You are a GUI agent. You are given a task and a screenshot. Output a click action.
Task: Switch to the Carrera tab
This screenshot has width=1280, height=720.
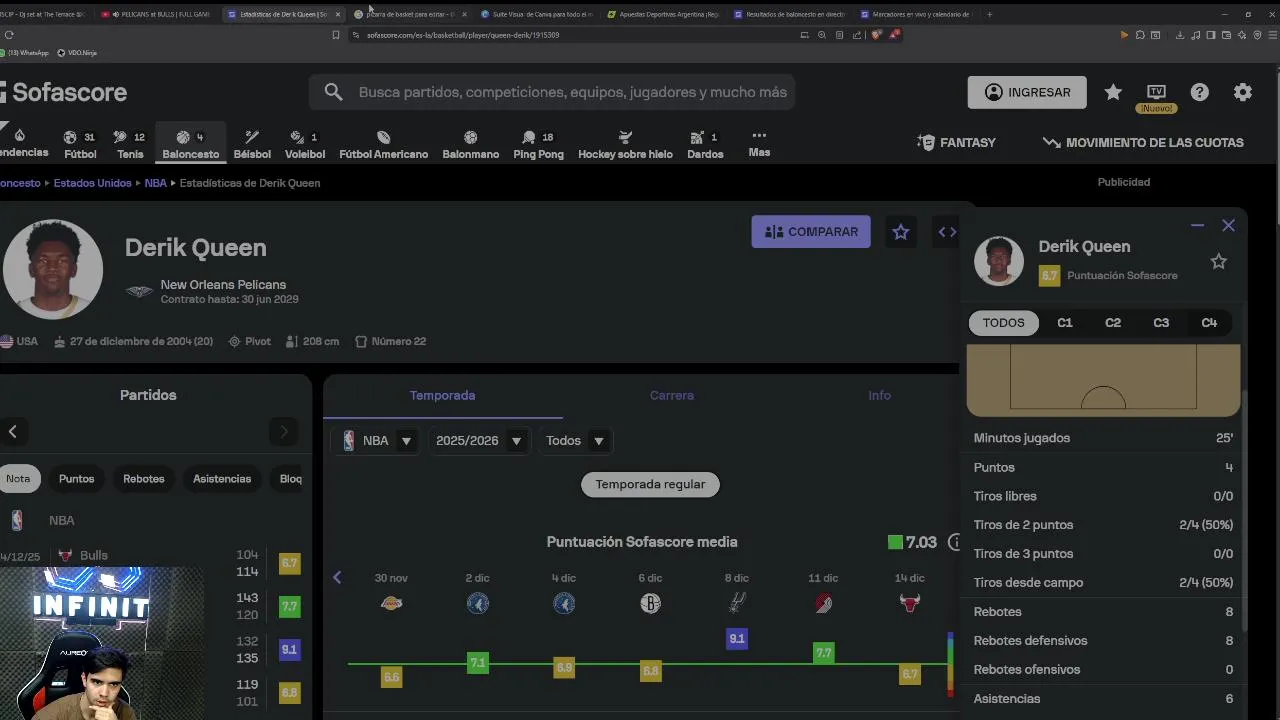[x=672, y=396]
